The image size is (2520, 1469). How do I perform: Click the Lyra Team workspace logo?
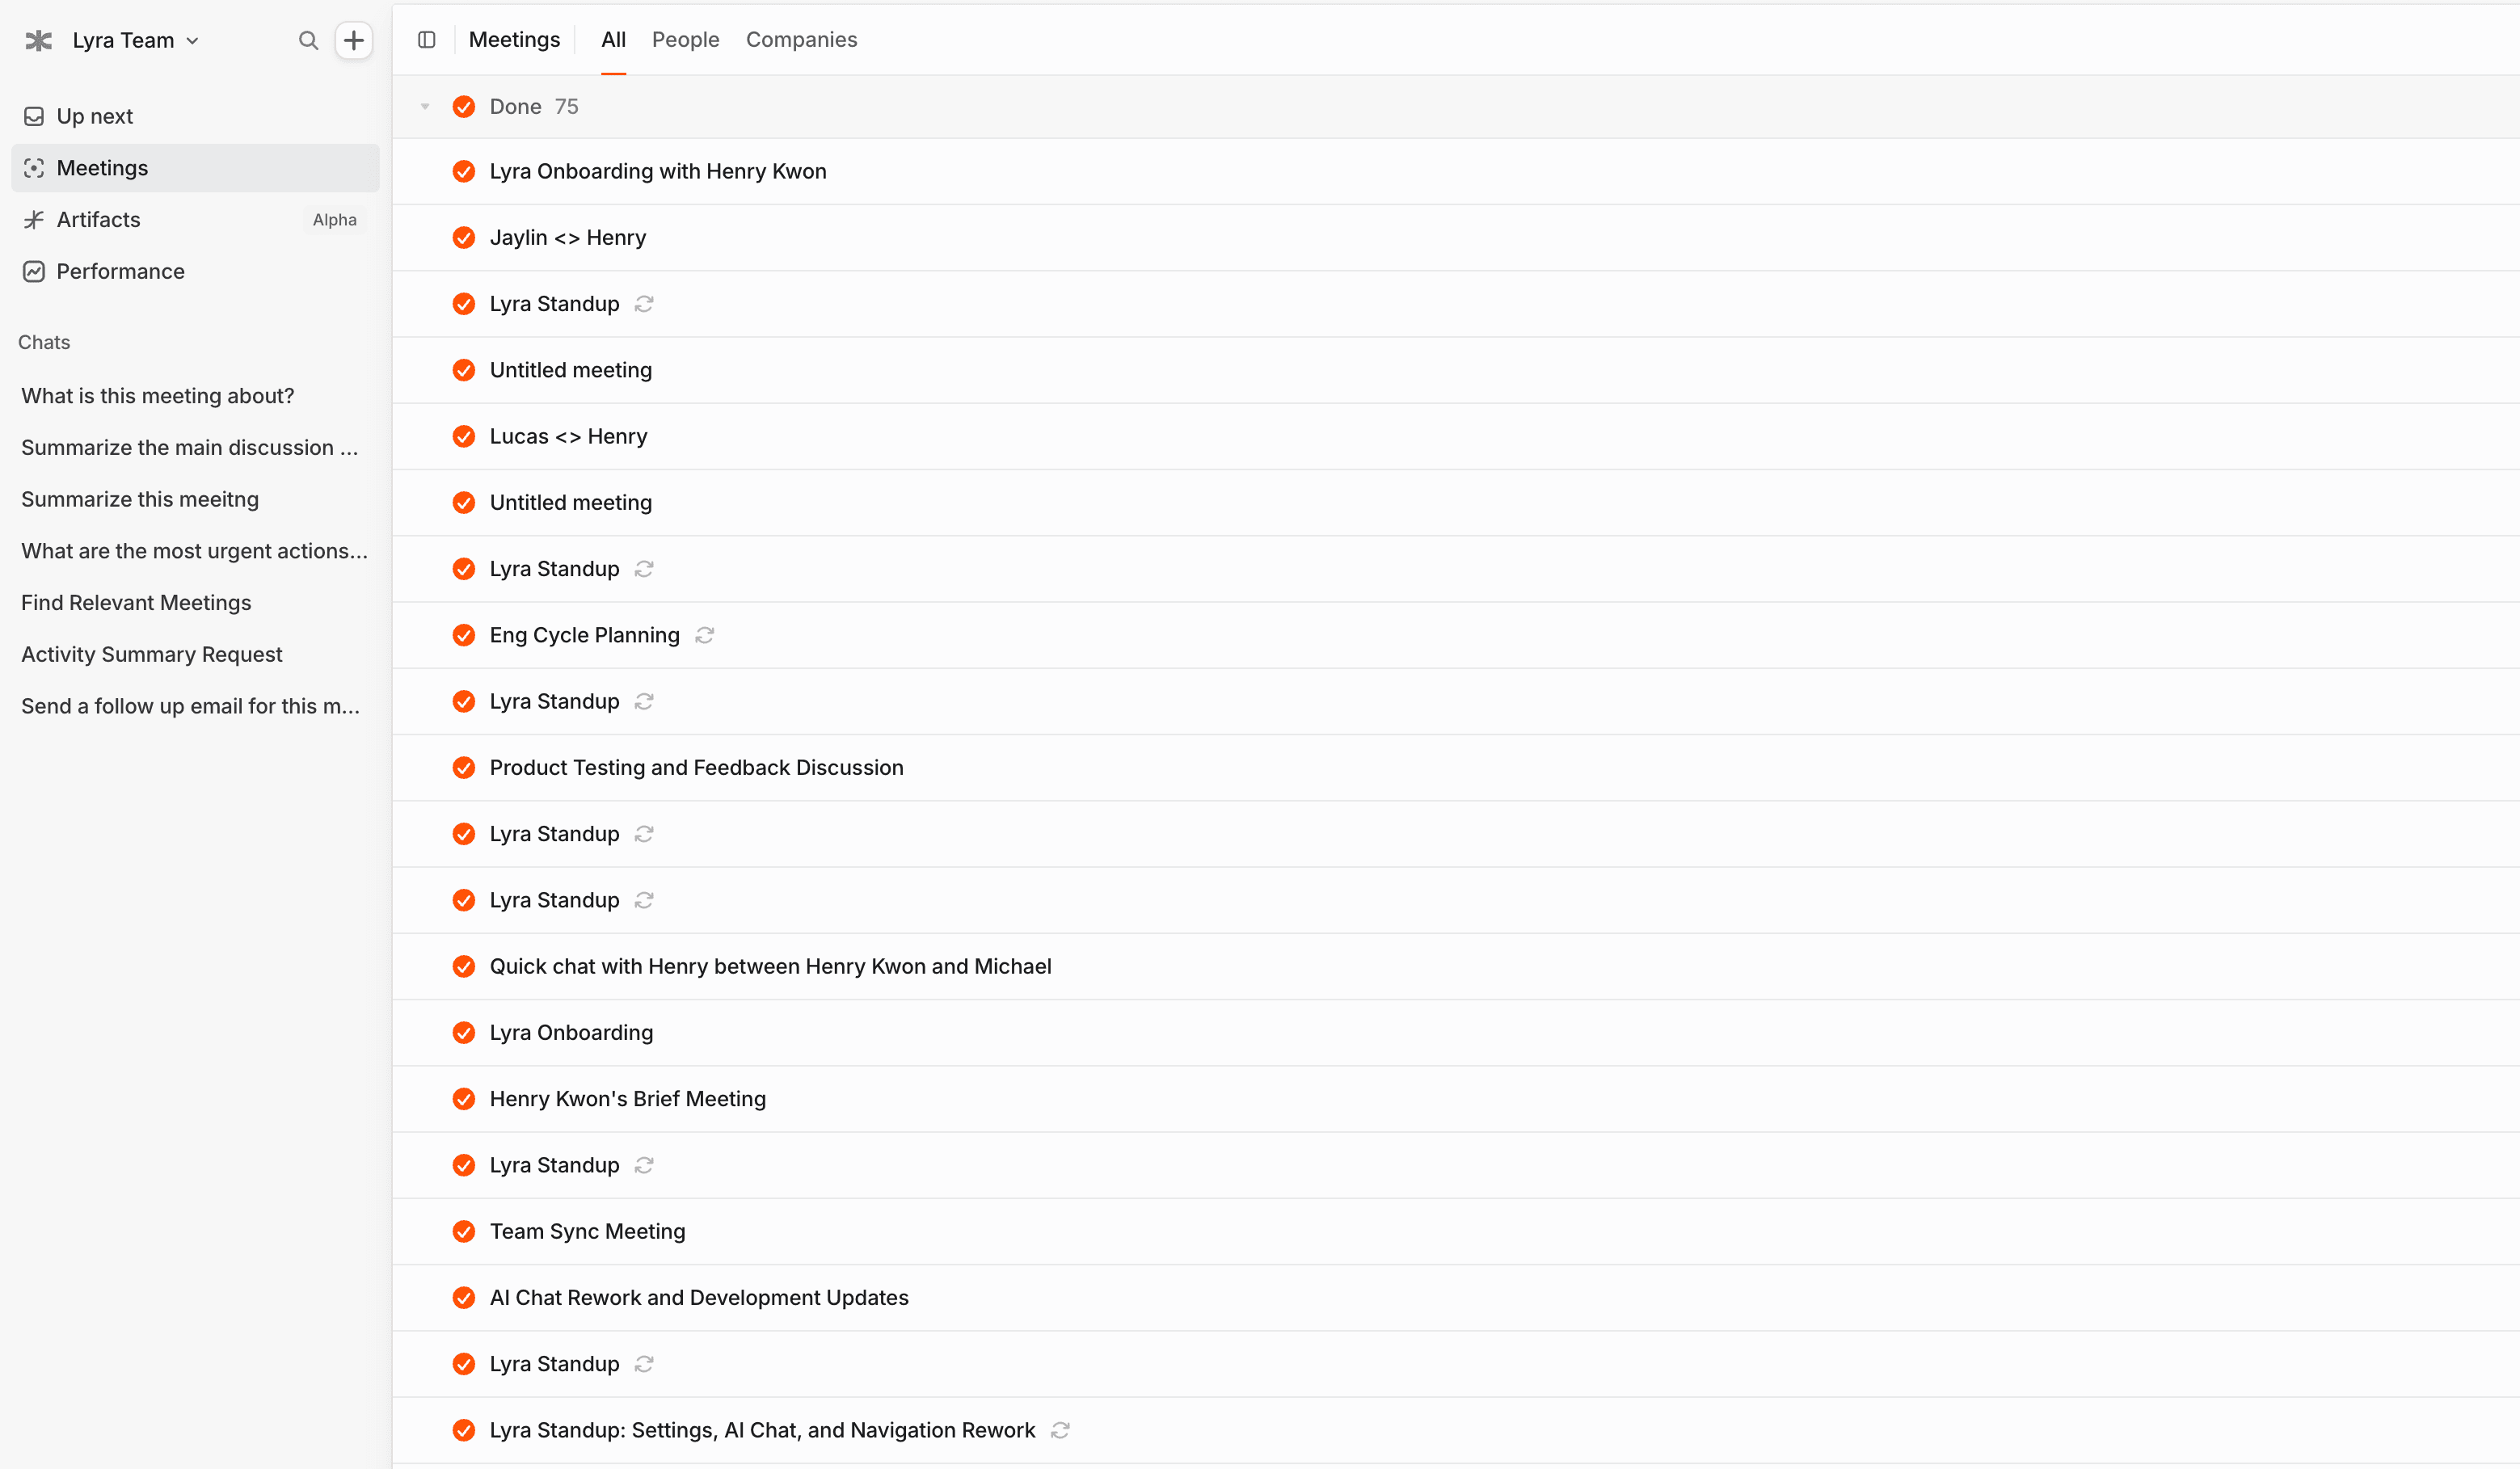[37, 40]
